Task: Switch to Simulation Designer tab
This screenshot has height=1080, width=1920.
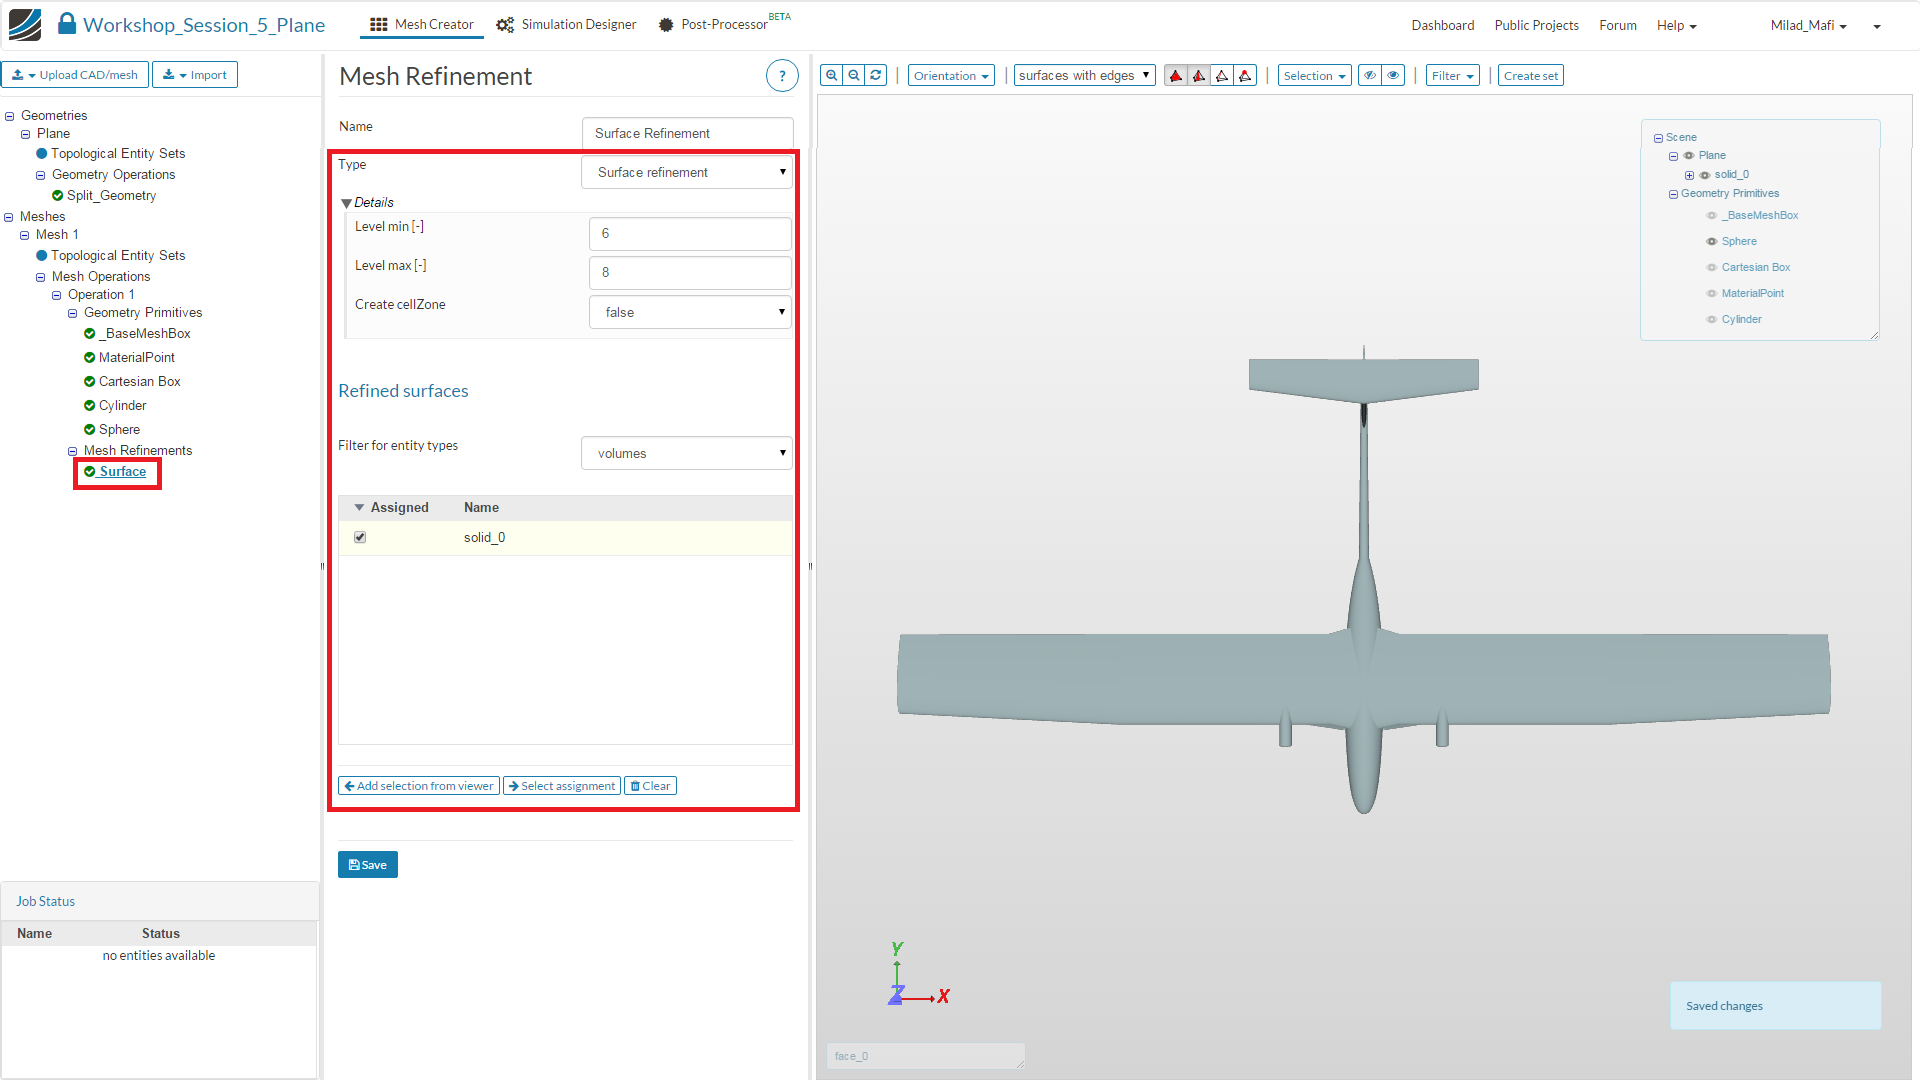Action: (567, 24)
